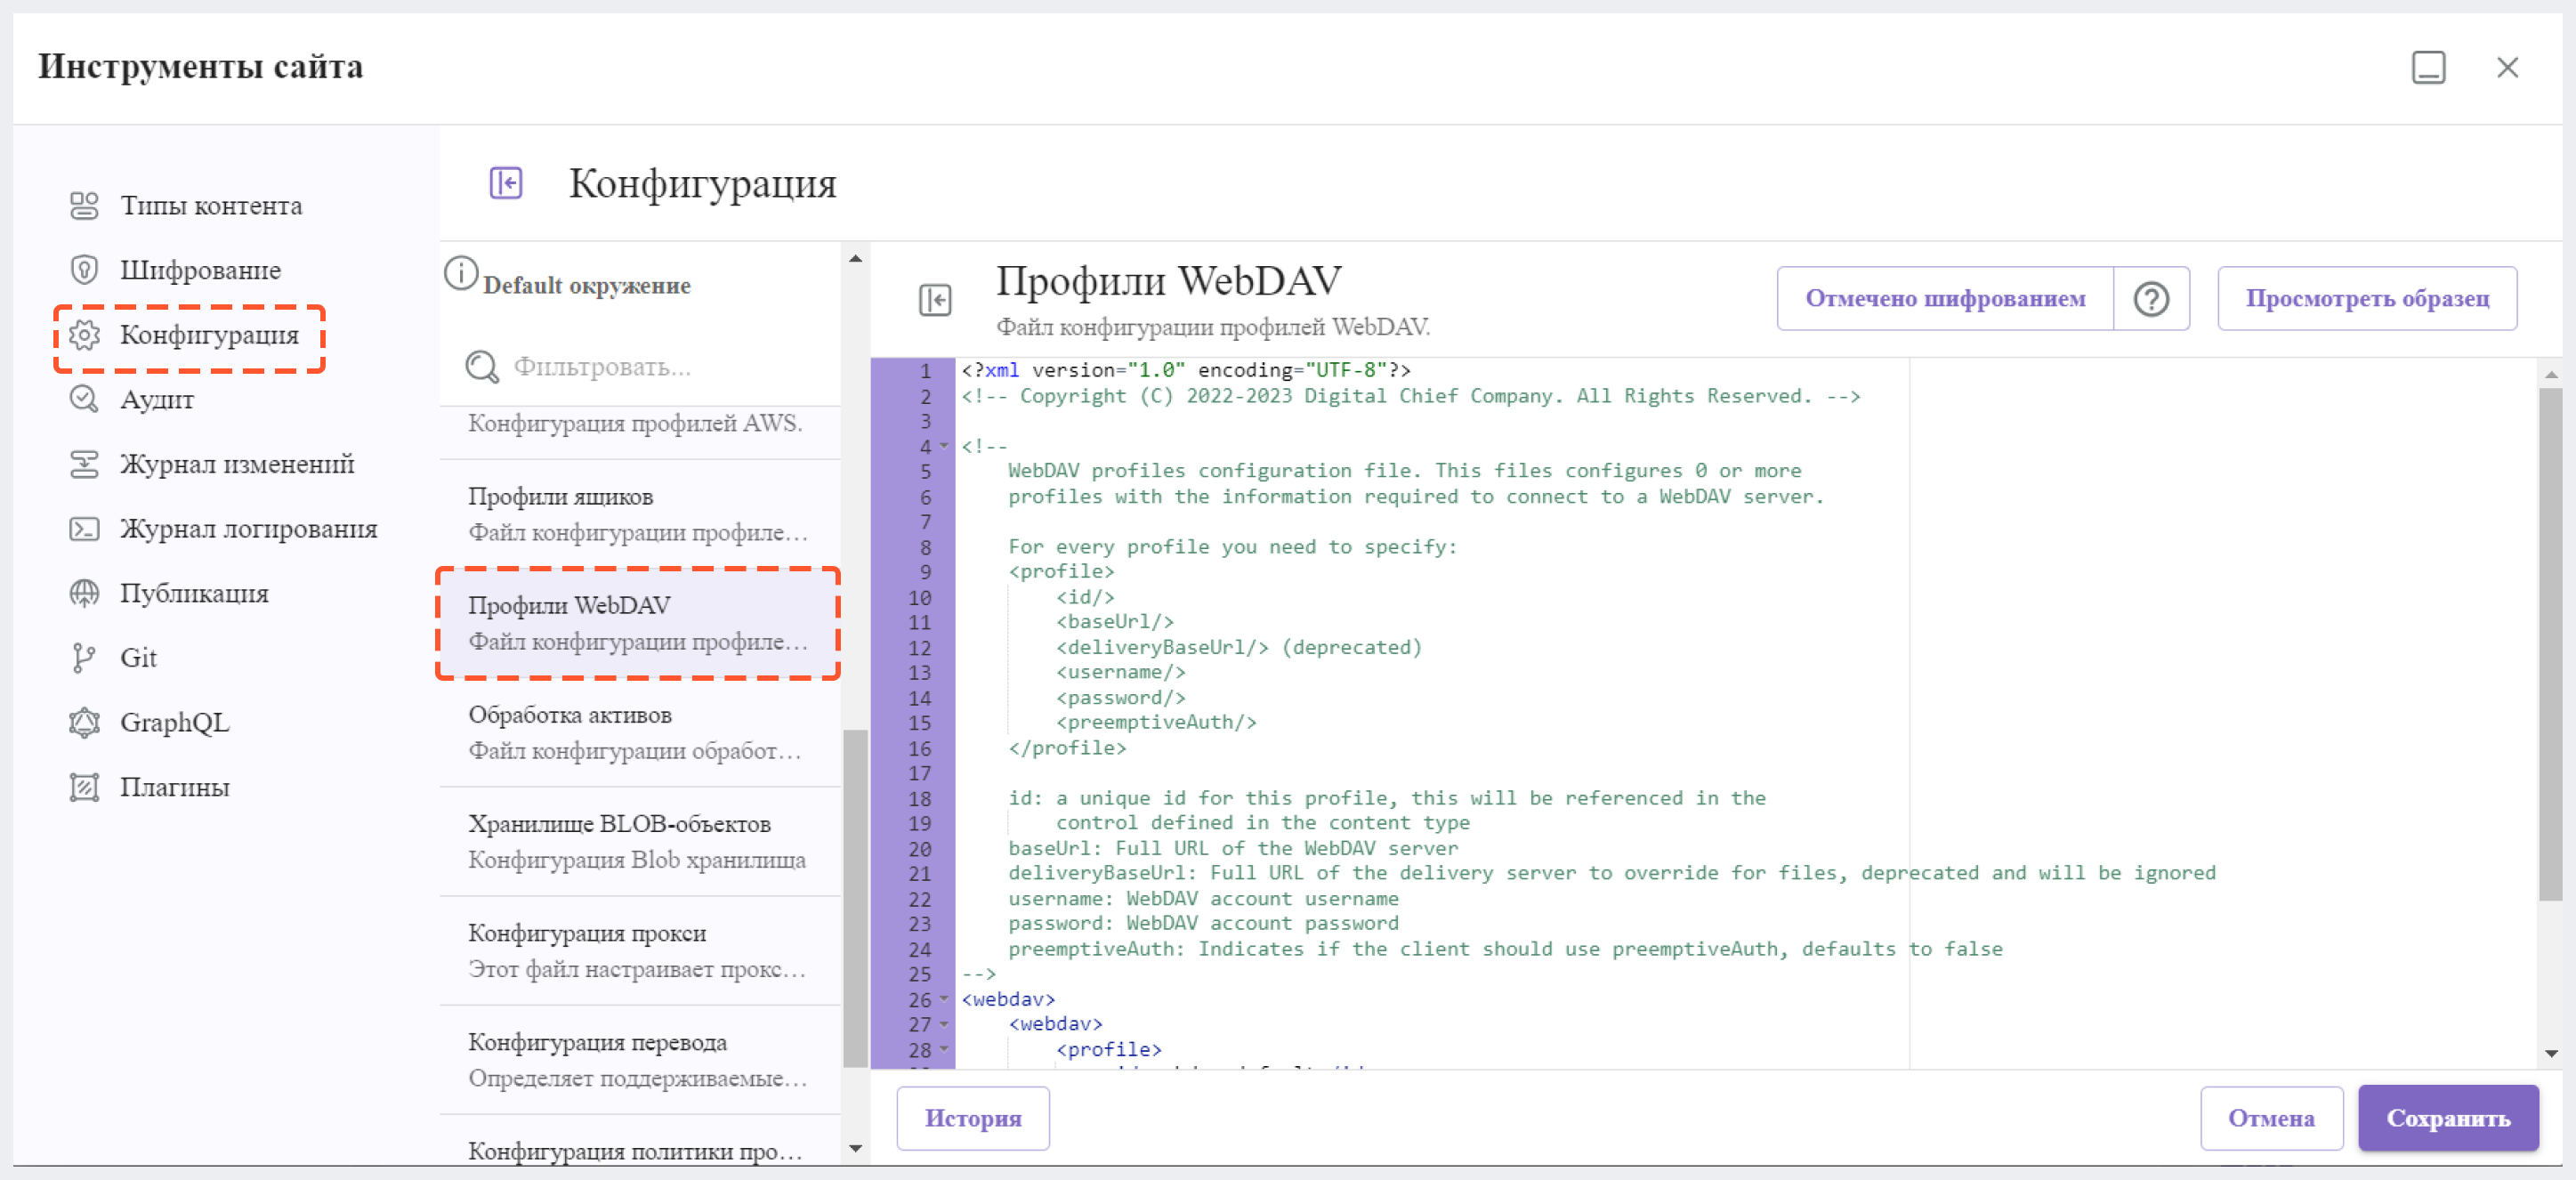Click the Сохранить button
The height and width of the screenshot is (1180, 2576).
[2448, 1118]
